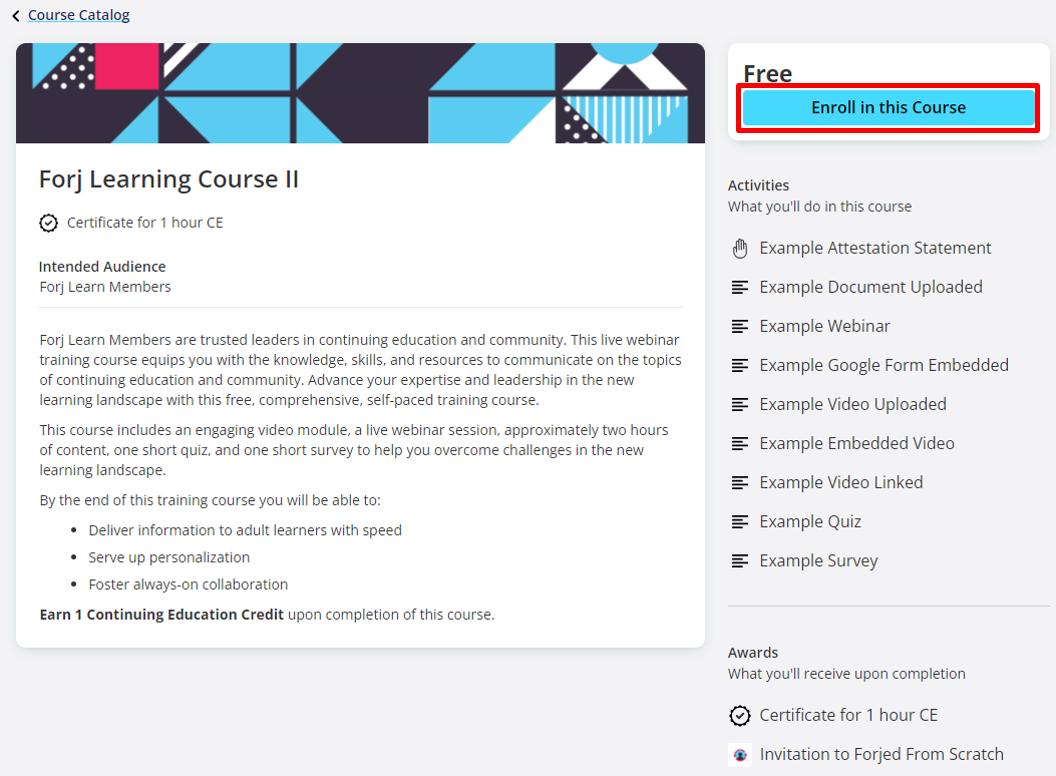Click the Certificate for 1 hour CE award text
1056x776 pixels.
pyautogui.click(x=848, y=715)
